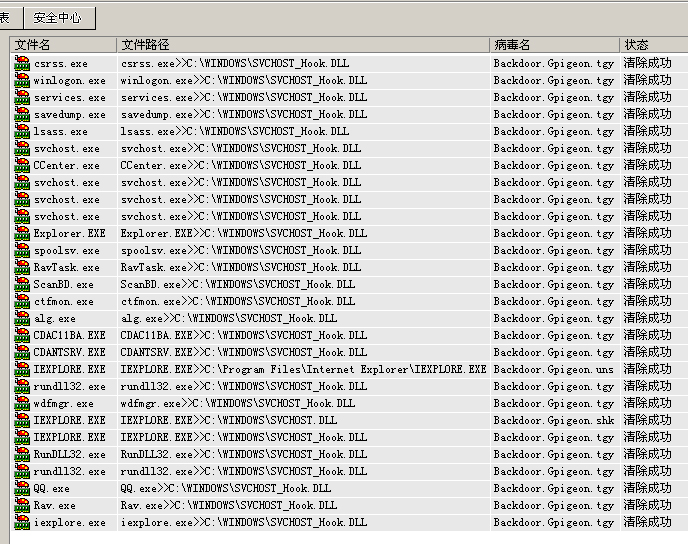The width and height of the screenshot is (688, 544).
Task: Select the Backdoor.Gpigeon.uns virus name cell
Action: pyautogui.click(x=553, y=369)
